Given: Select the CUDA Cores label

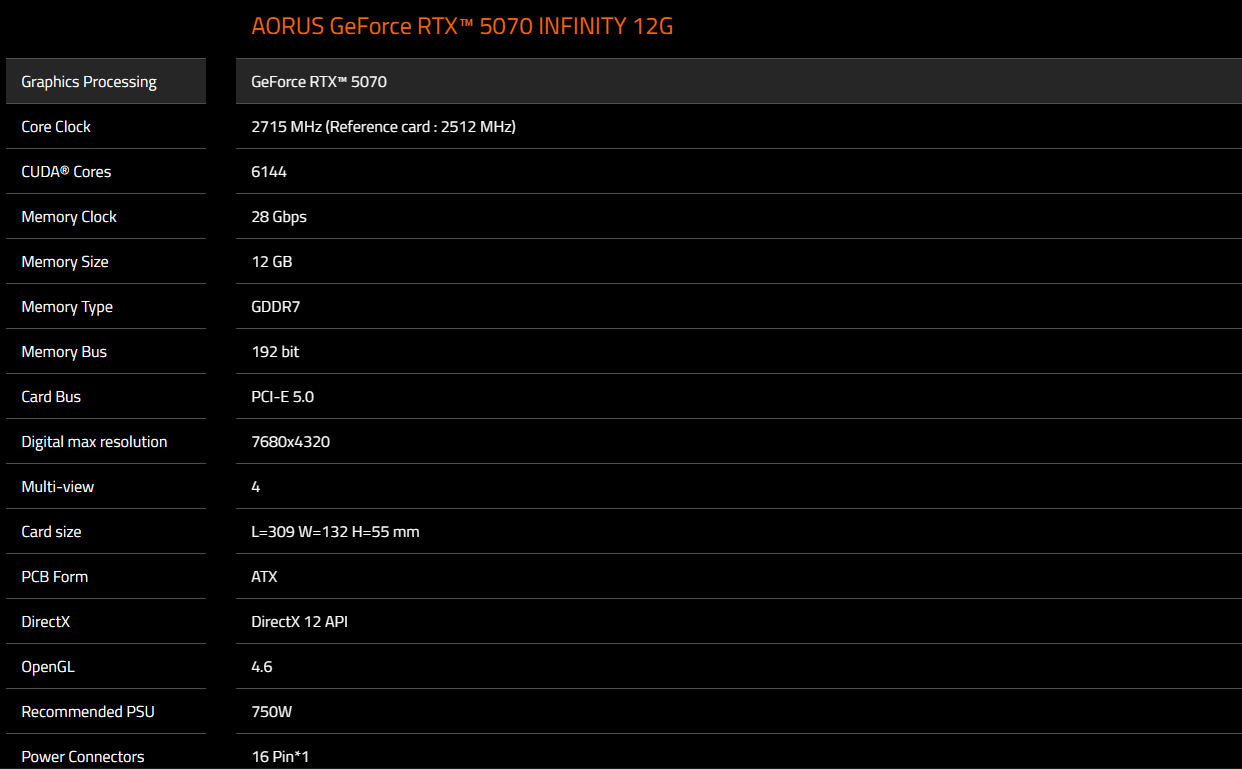Looking at the screenshot, I should pyautogui.click(x=66, y=172).
